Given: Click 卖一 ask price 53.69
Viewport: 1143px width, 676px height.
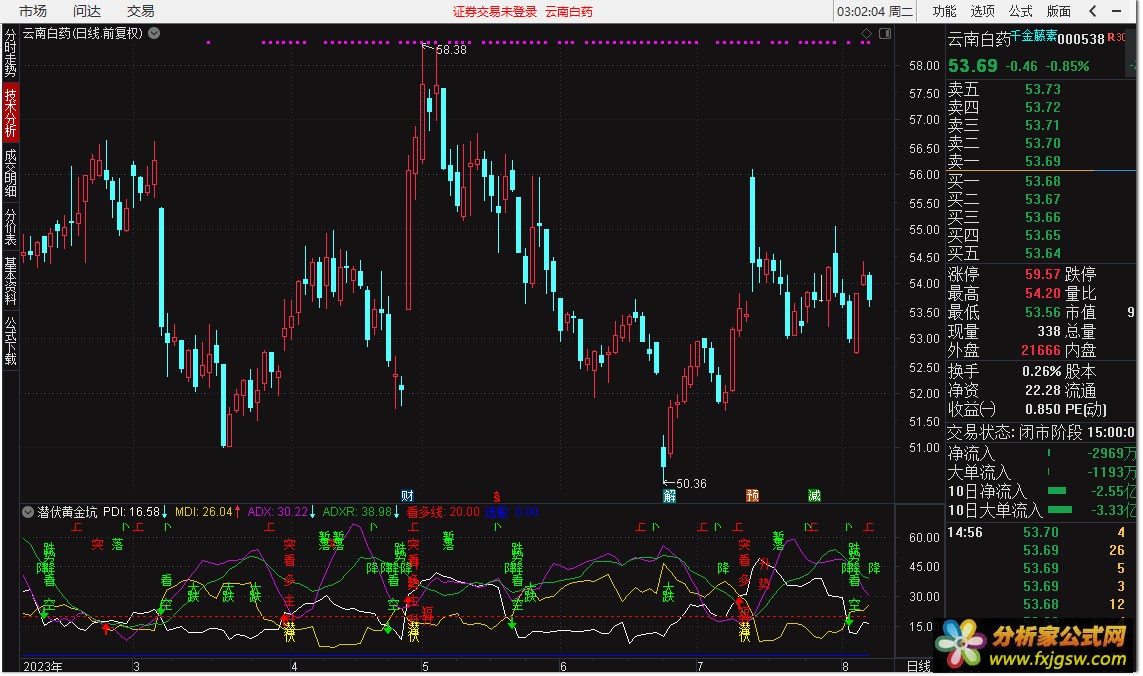Looking at the screenshot, I should click(1042, 161).
